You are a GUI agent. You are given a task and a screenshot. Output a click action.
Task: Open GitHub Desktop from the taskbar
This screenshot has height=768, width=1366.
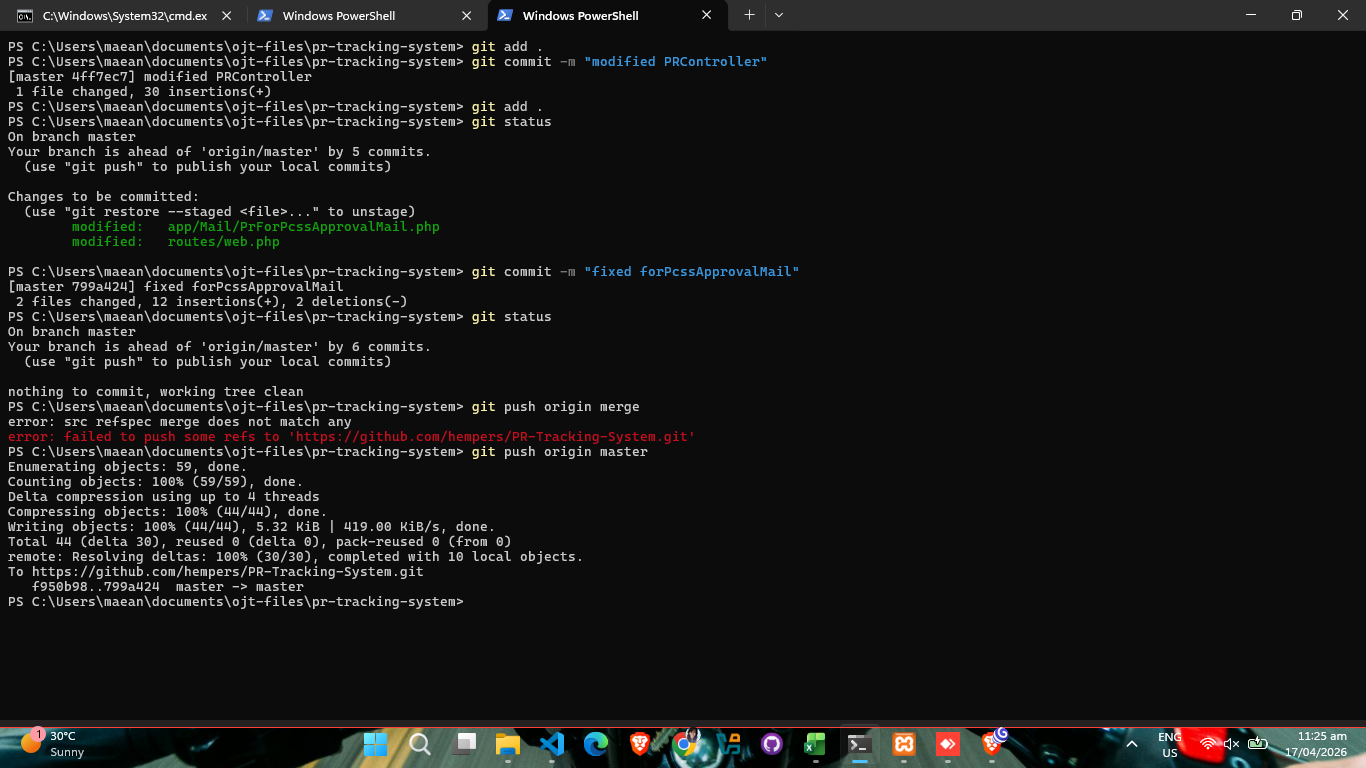pos(771,744)
